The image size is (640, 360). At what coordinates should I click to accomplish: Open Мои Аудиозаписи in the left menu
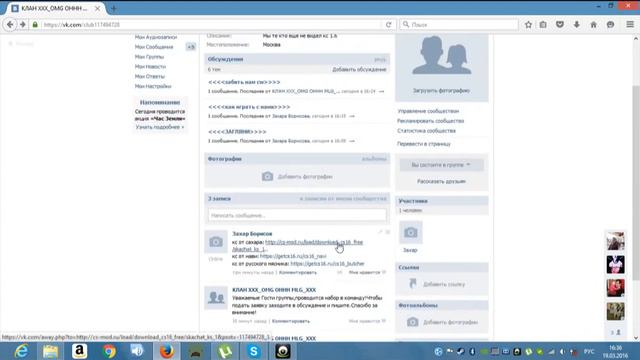(156, 37)
